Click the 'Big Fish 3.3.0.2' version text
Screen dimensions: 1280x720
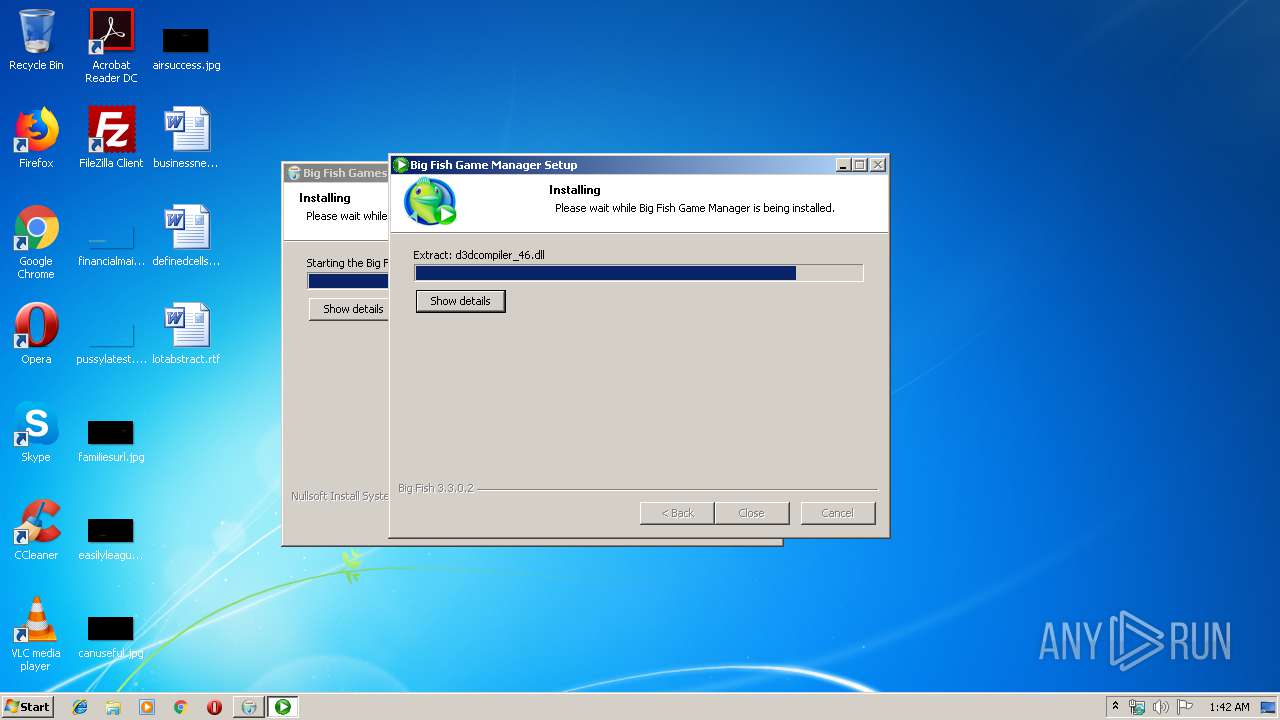pyautogui.click(x=436, y=488)
